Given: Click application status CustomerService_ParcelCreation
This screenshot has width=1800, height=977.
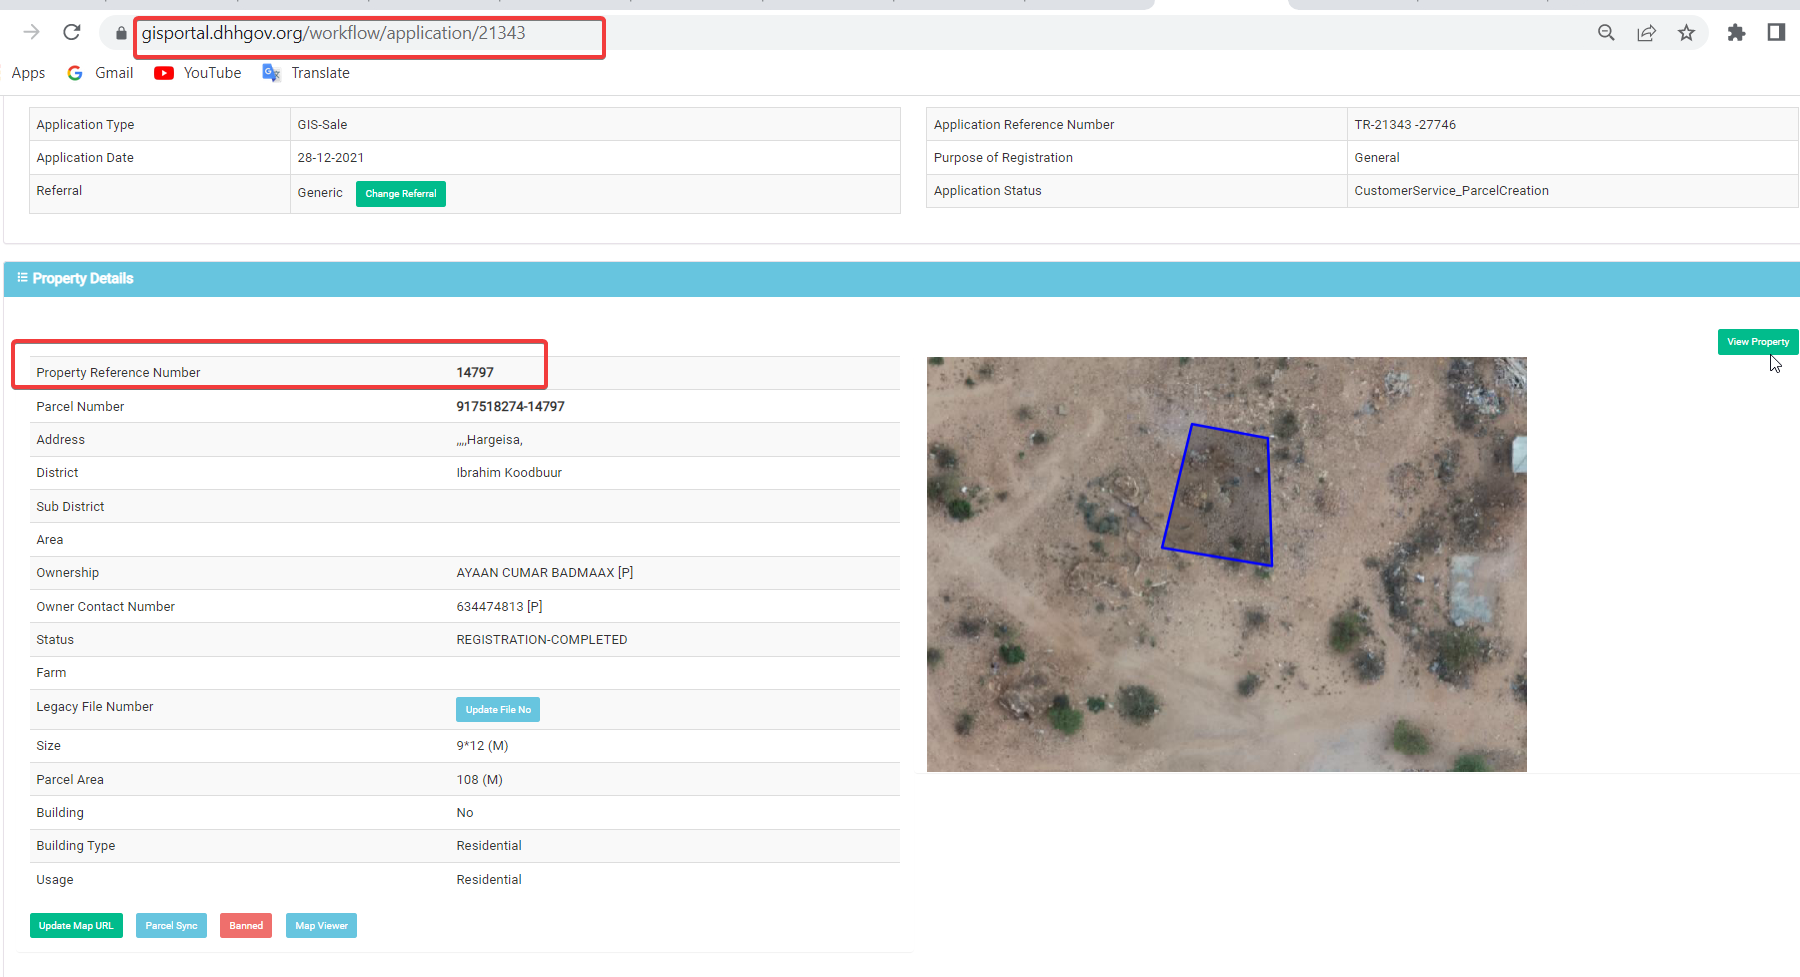Looking at the screenshot, I should point(1451,191).
